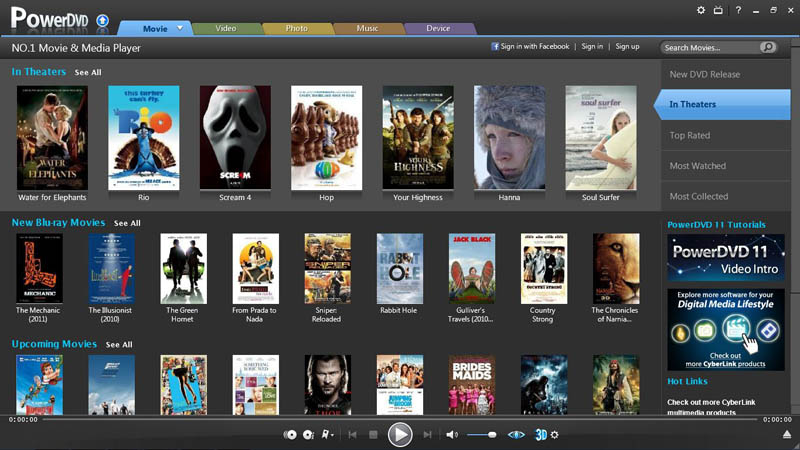Click the disc info icon in the control bar
800x450 pixels.
pos(308,435)
